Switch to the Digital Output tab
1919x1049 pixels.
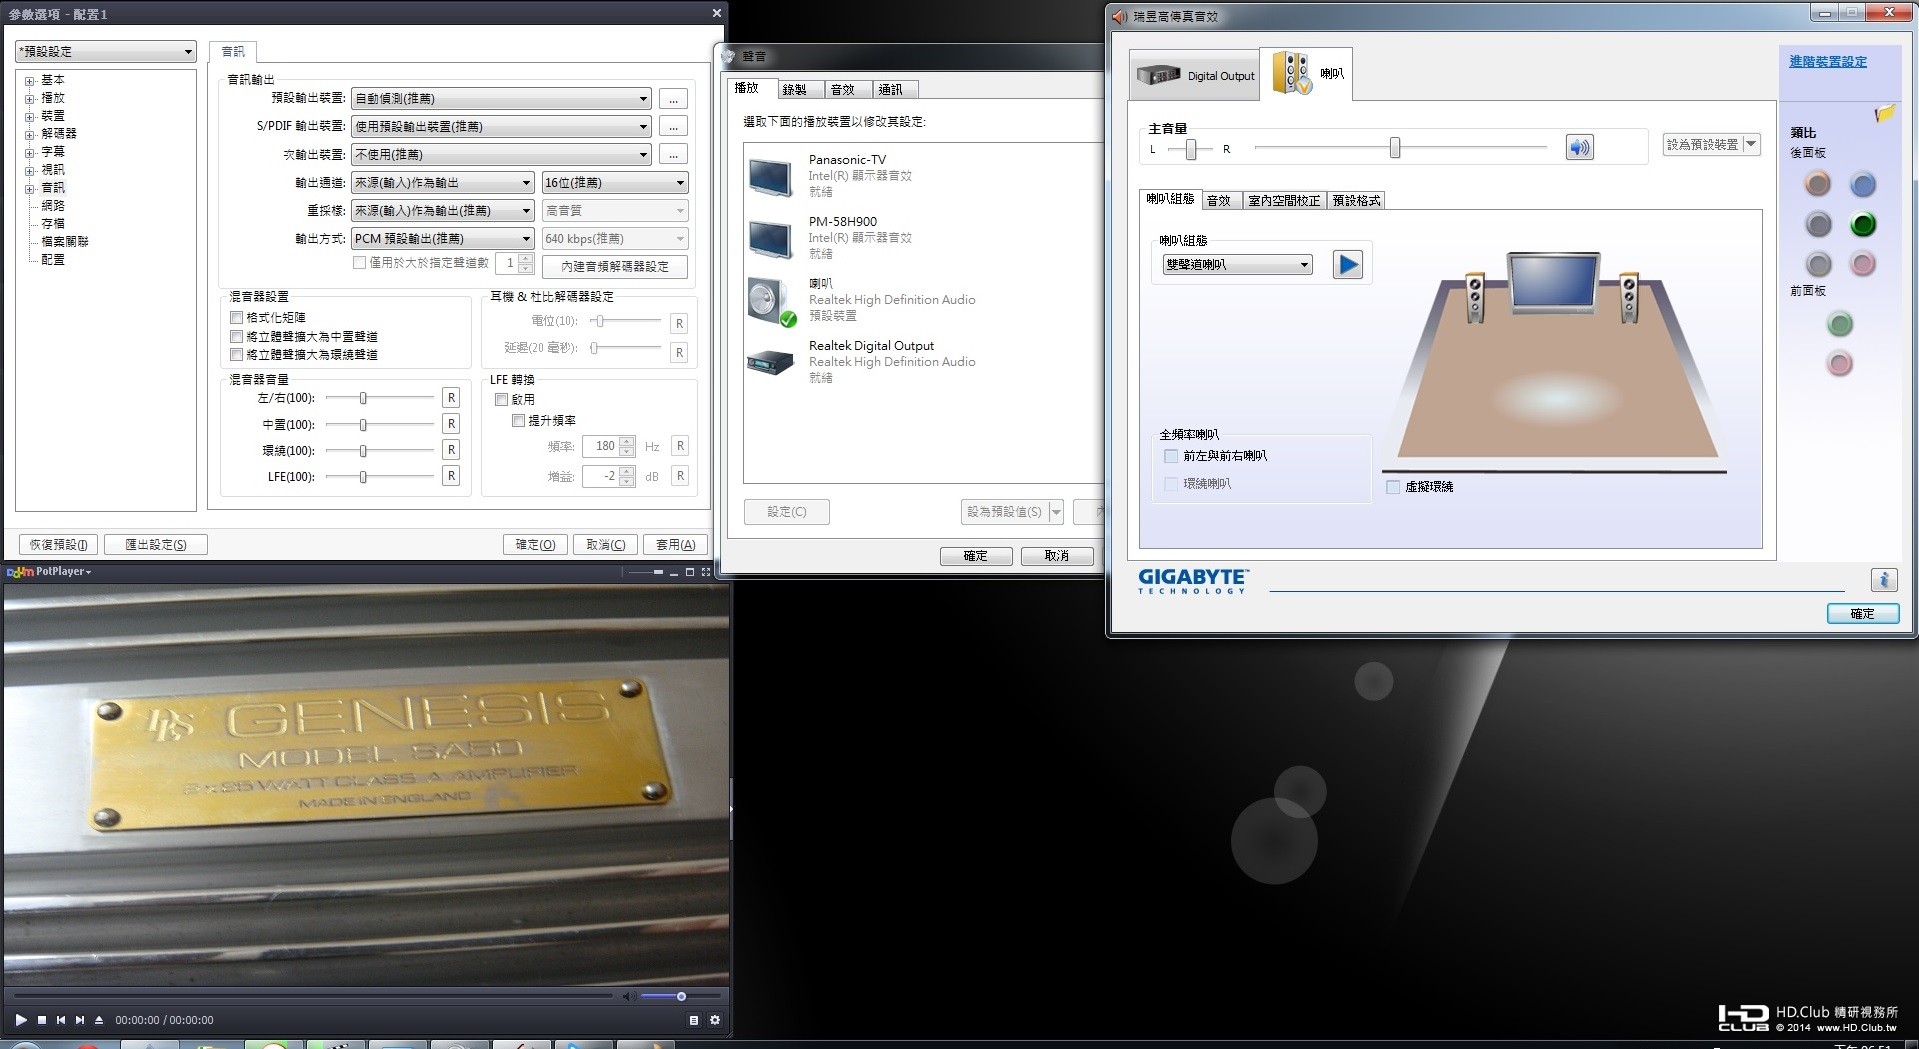pyautogui.click(x=1195, y=75)
